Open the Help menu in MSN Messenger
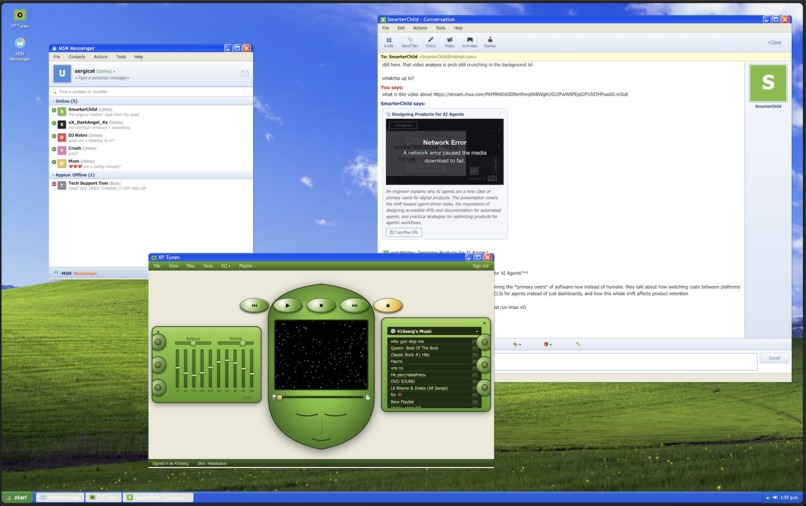806x506 pixels. point(139,57)
